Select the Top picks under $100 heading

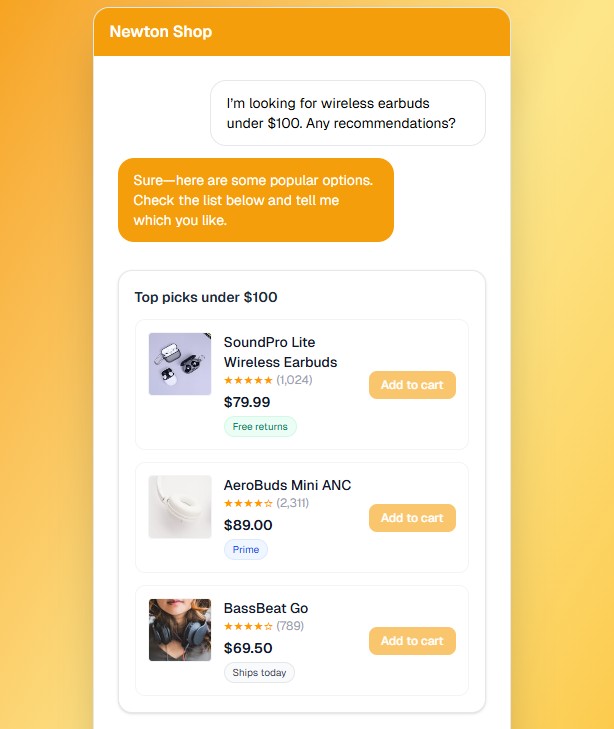coord(206,297)
